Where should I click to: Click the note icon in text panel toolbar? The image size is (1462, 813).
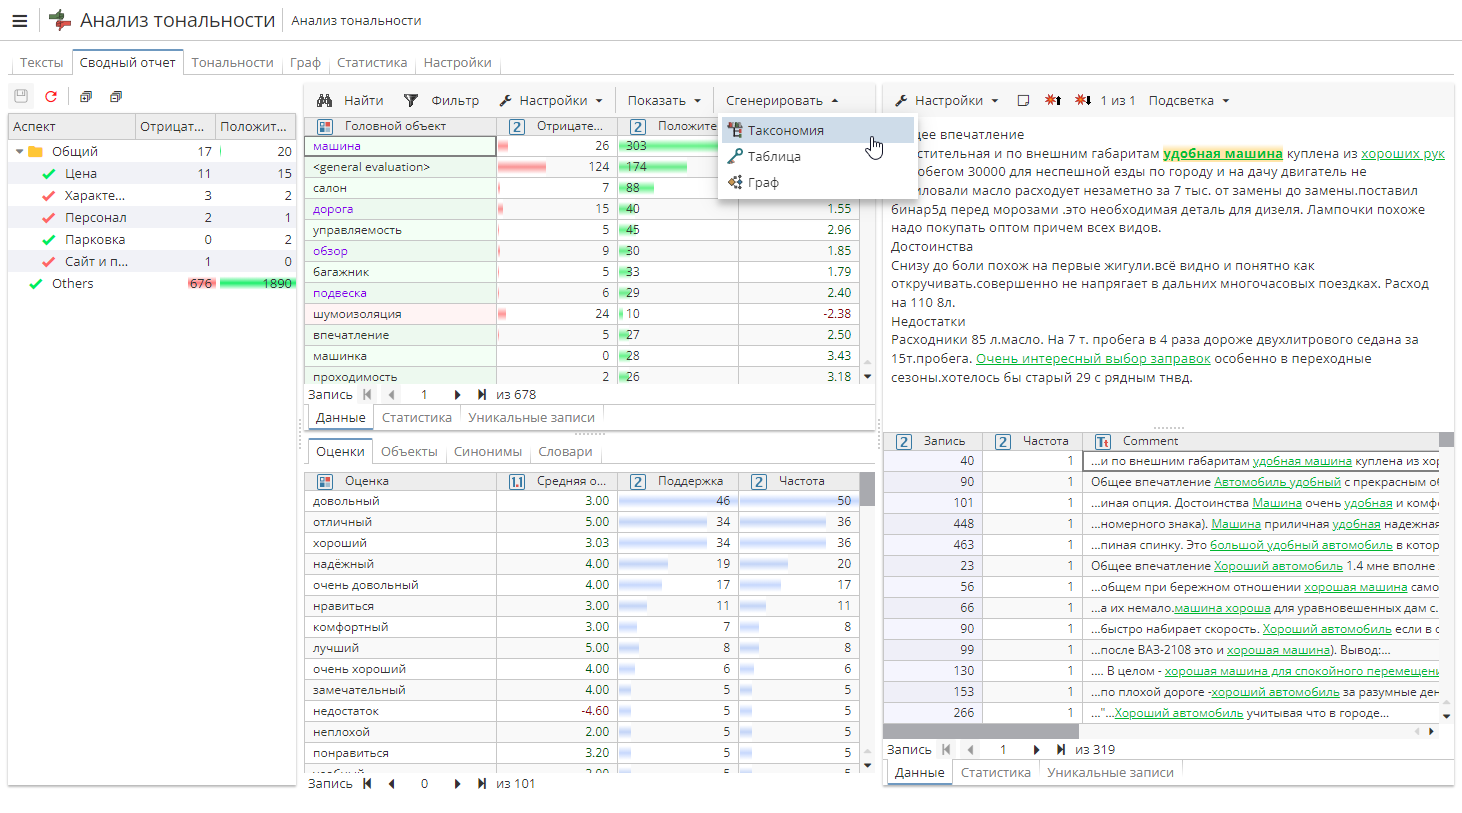1023,100
